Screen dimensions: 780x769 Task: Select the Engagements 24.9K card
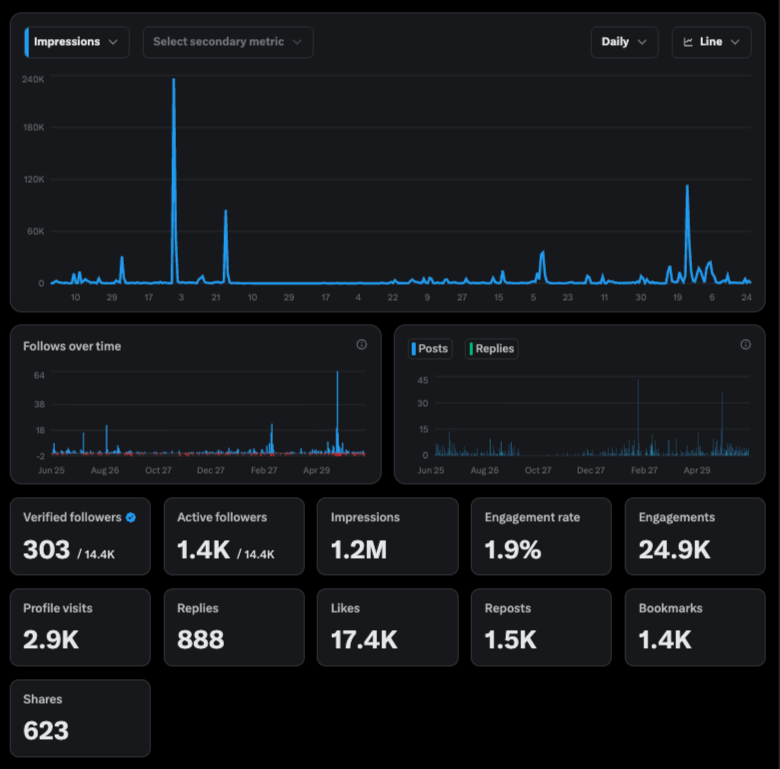click(695, 536)
